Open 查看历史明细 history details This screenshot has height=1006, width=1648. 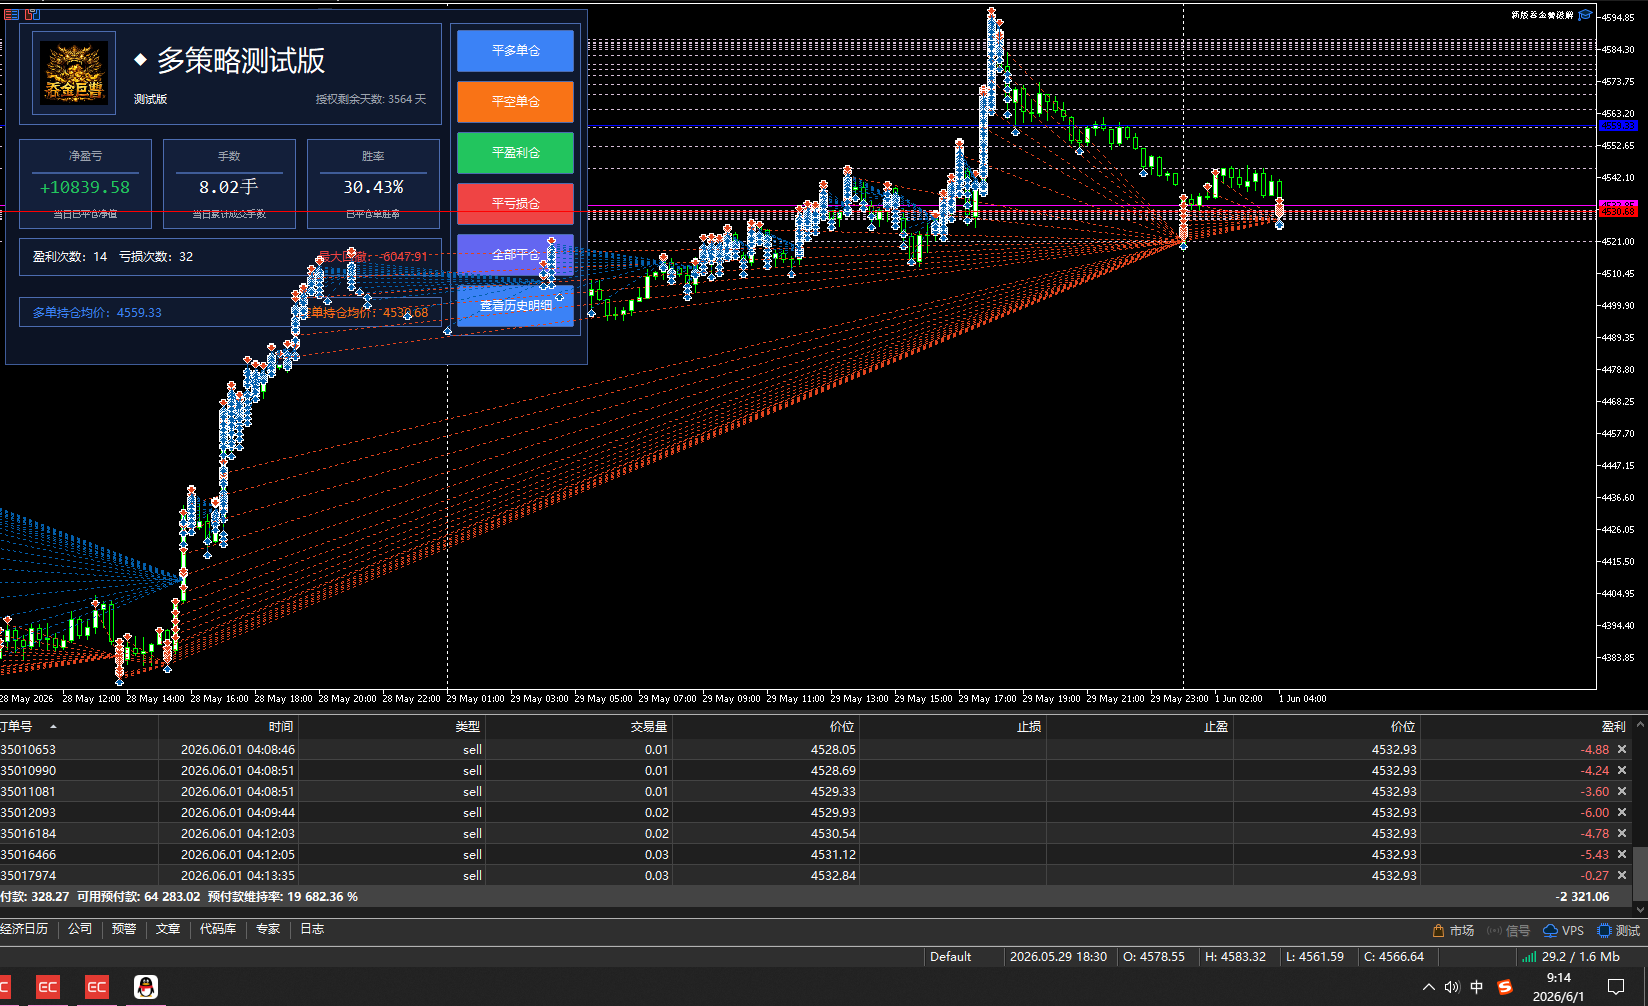[515, 305]
